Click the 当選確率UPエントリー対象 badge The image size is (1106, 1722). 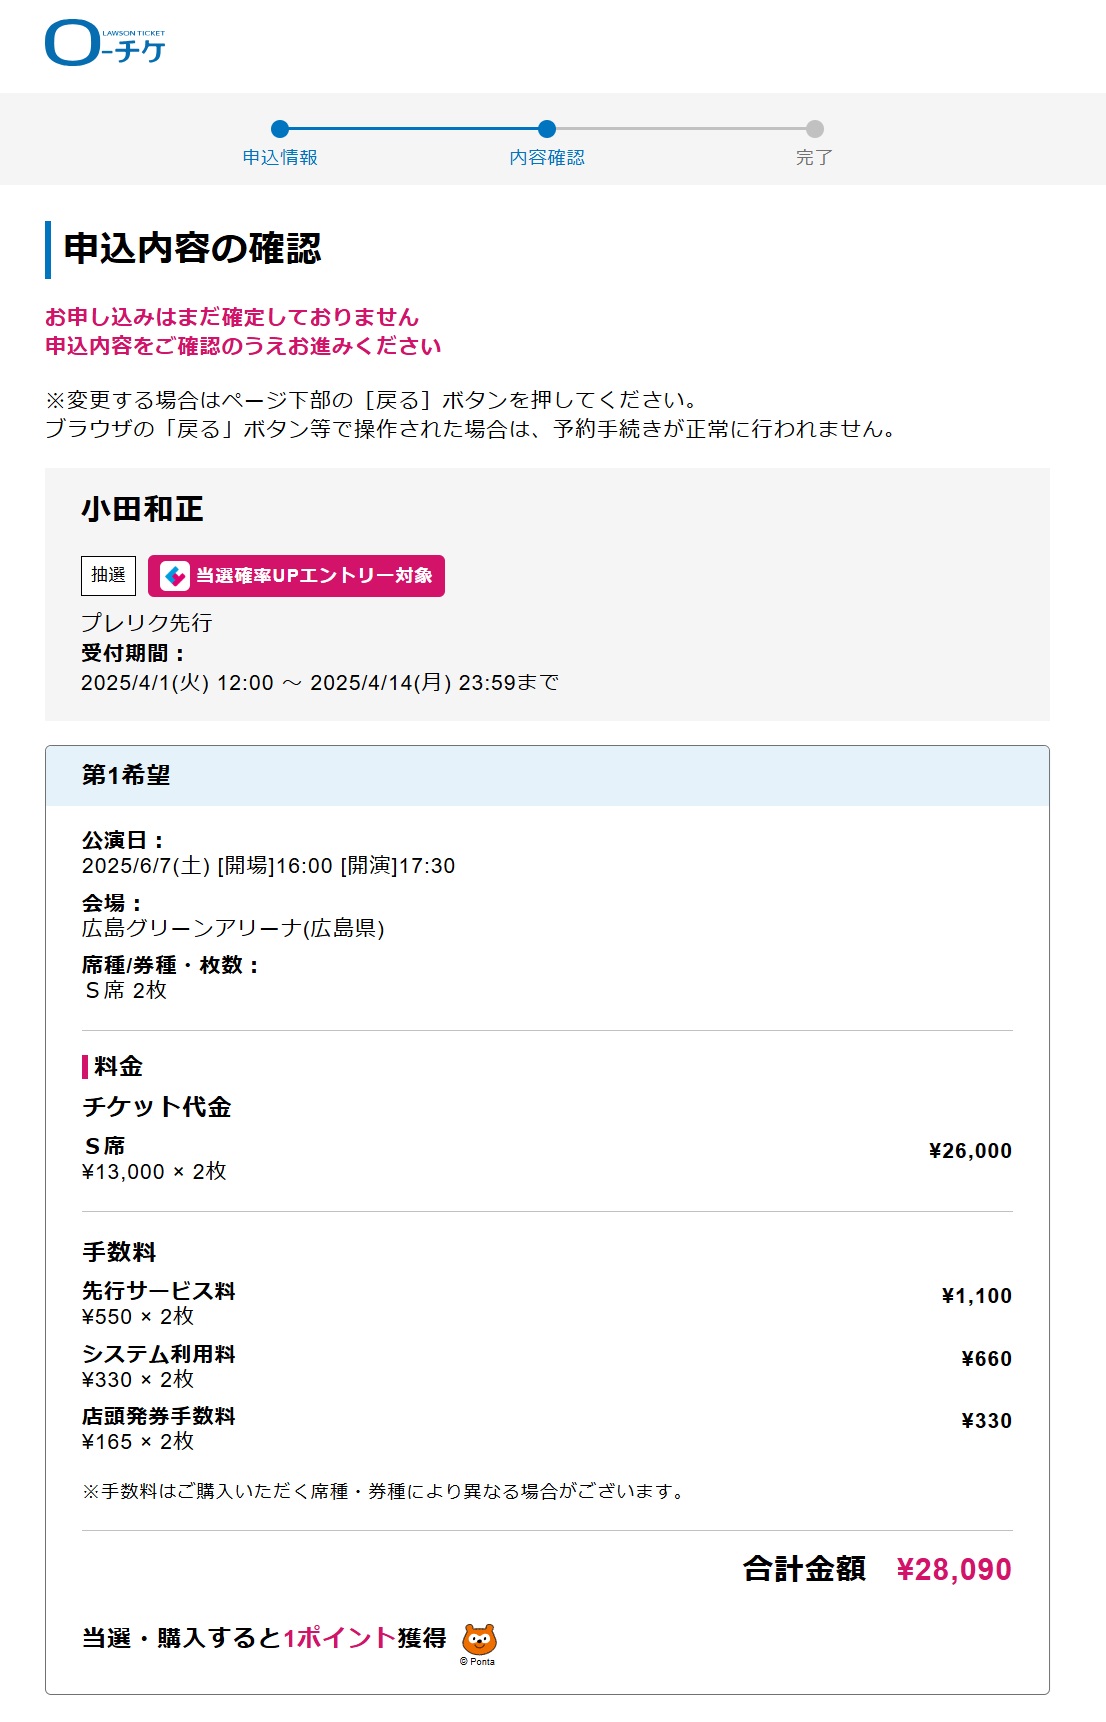click(x=296, y=576)
